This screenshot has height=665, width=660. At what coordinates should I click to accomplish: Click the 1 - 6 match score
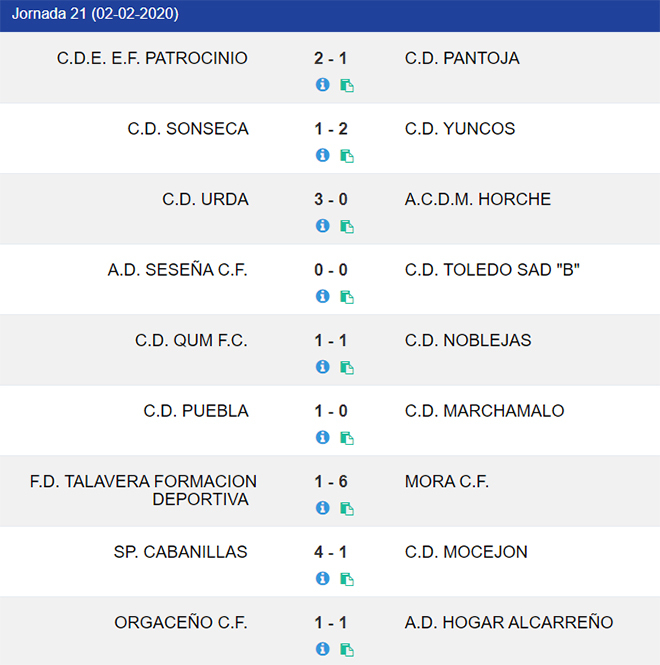coord(331,481)
